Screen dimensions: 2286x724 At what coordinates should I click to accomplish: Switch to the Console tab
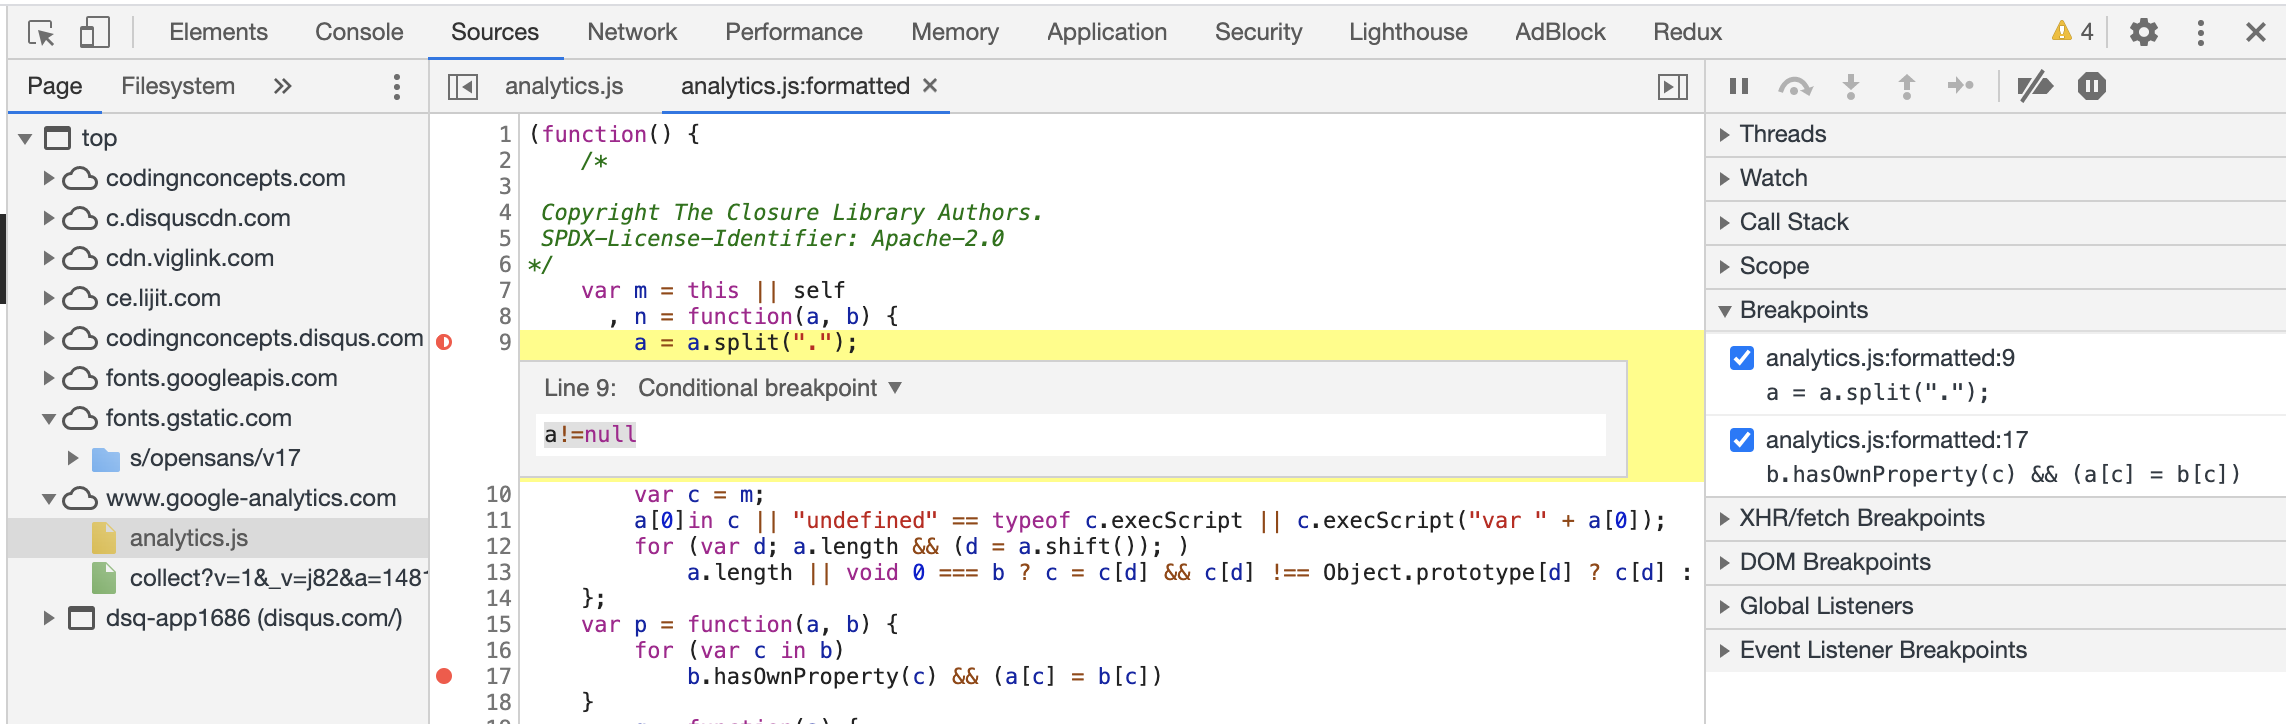(x=359, y=32)
